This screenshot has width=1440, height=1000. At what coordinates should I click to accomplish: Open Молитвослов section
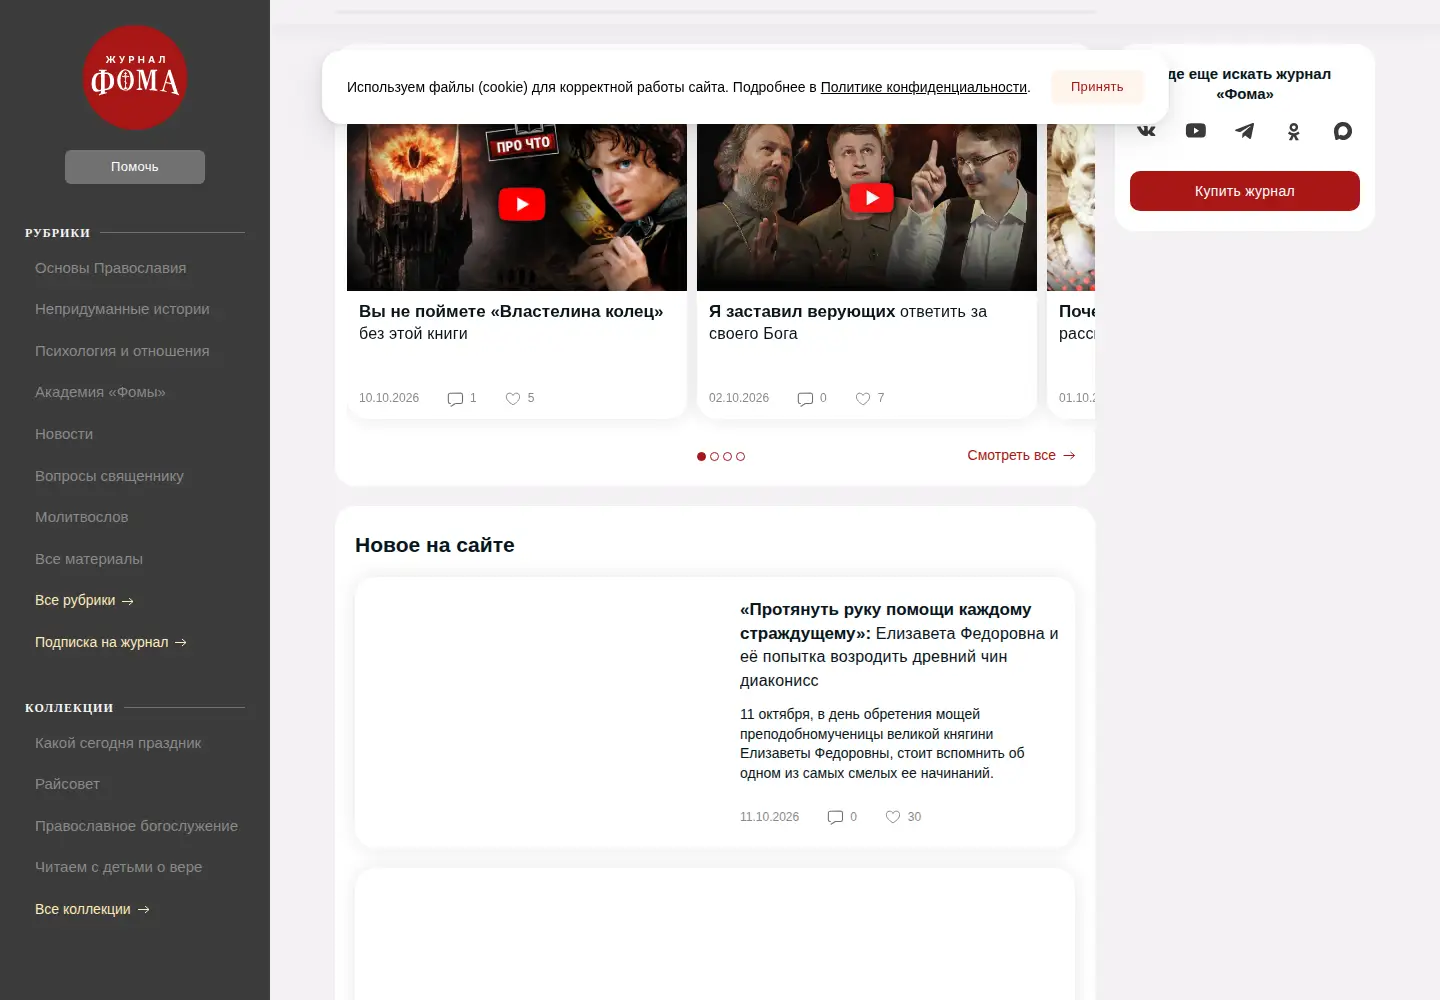[x=82, y=517]
